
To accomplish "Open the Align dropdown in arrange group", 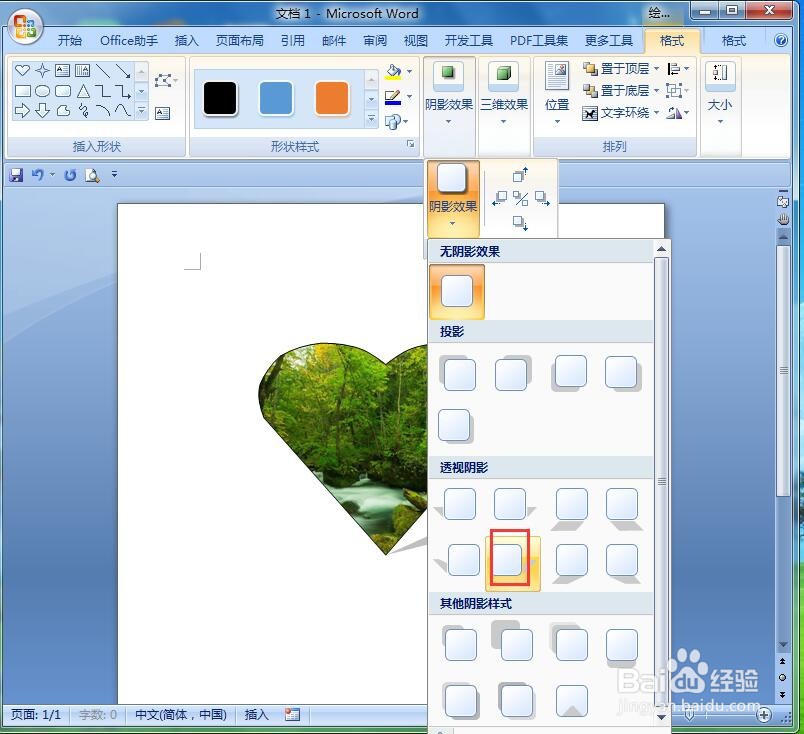I will pyautogui.click(x=678, y=69).
